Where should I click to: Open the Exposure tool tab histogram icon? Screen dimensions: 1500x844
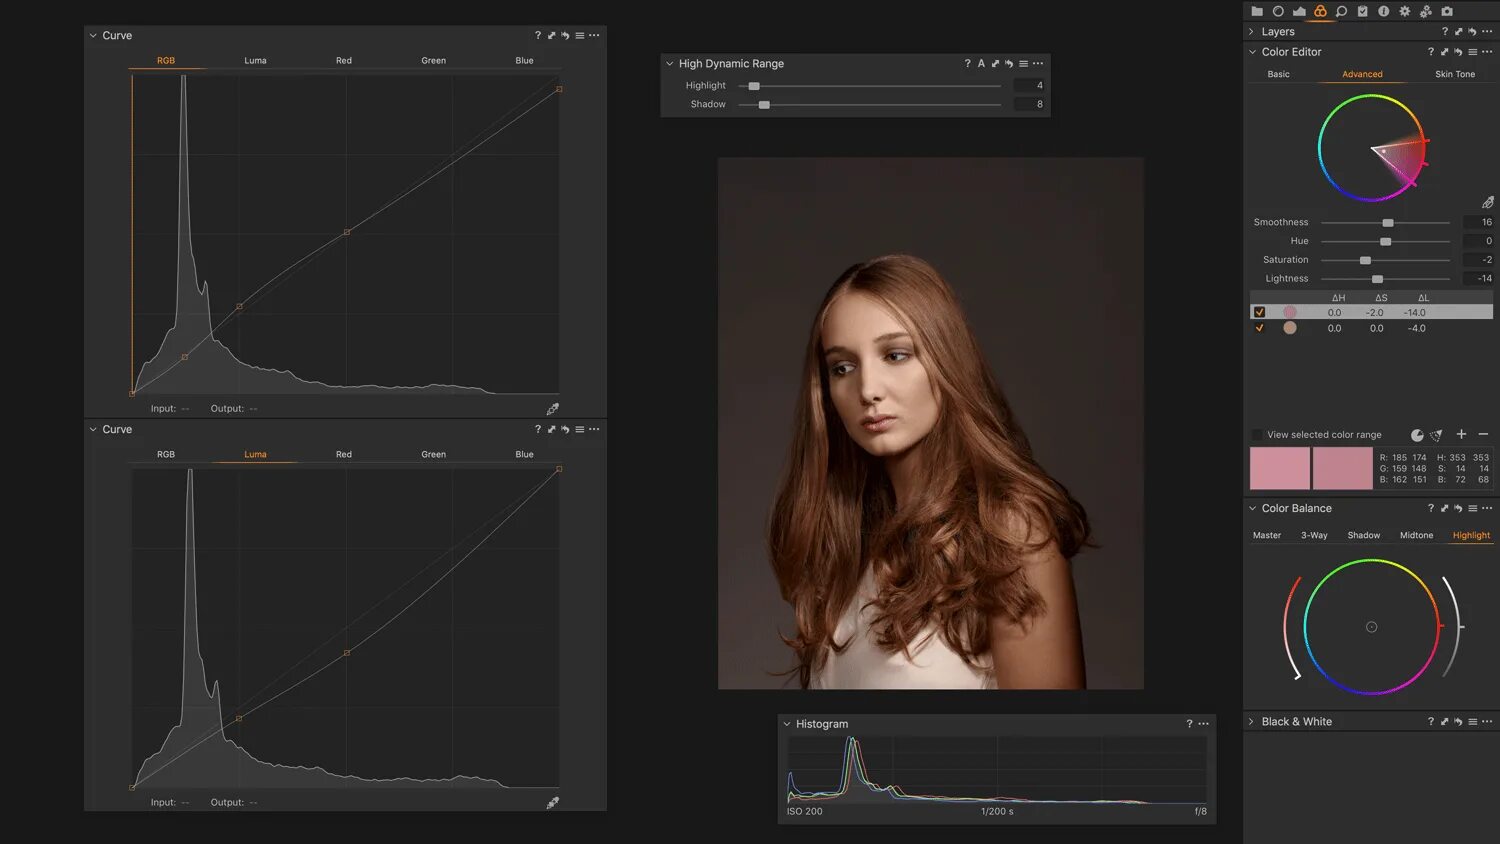[x=1299, y=11]
